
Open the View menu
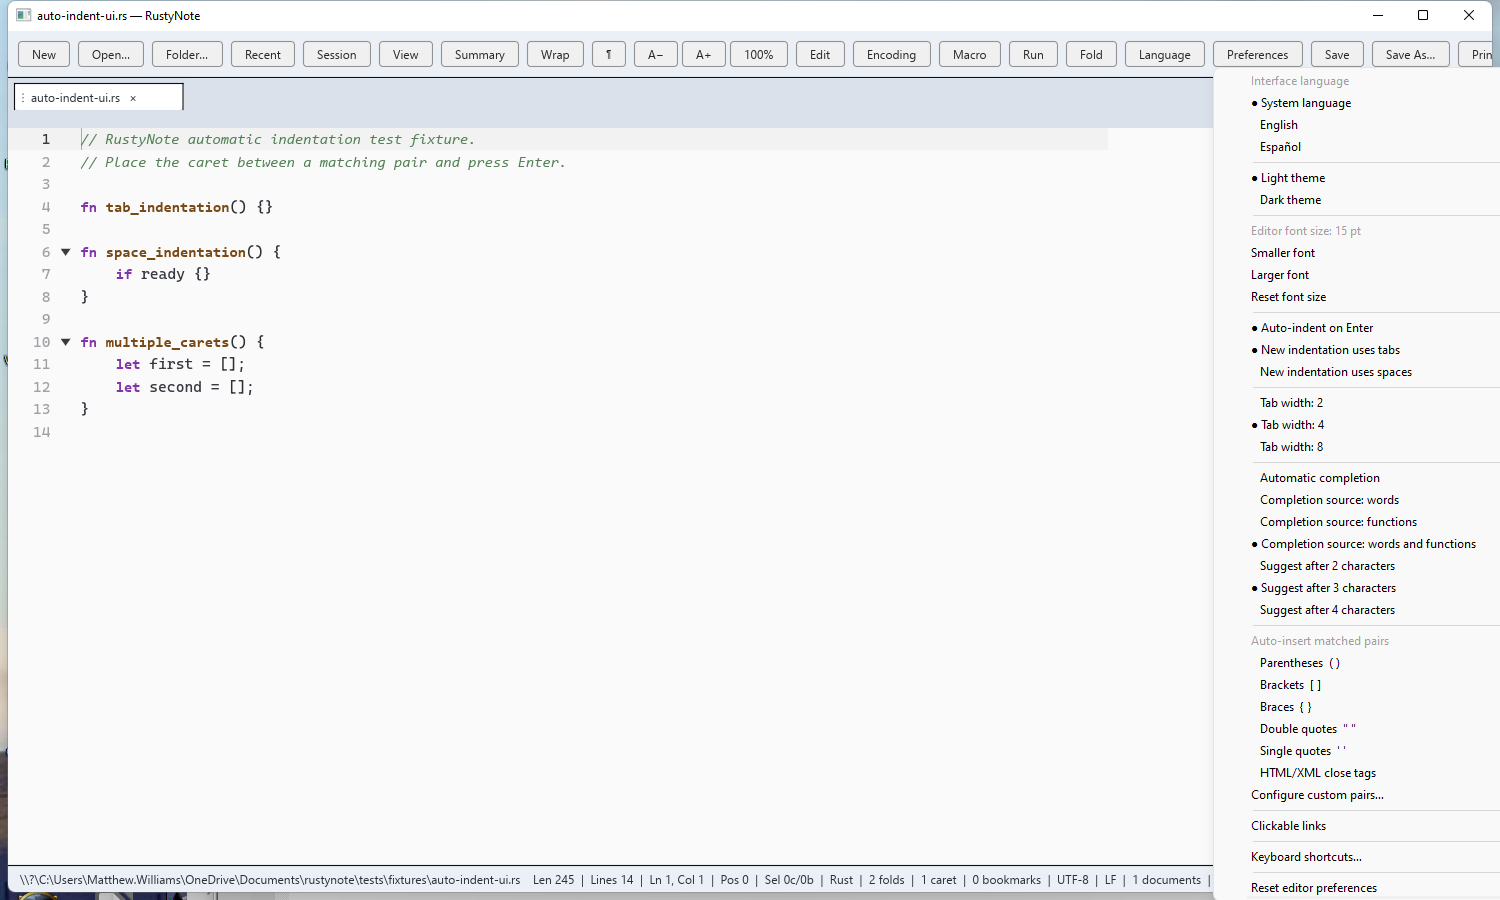click(x=406, y=54)
